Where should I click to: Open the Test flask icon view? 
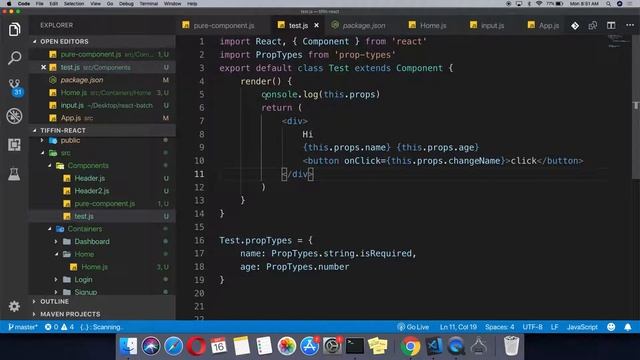(x=14, y=174)
